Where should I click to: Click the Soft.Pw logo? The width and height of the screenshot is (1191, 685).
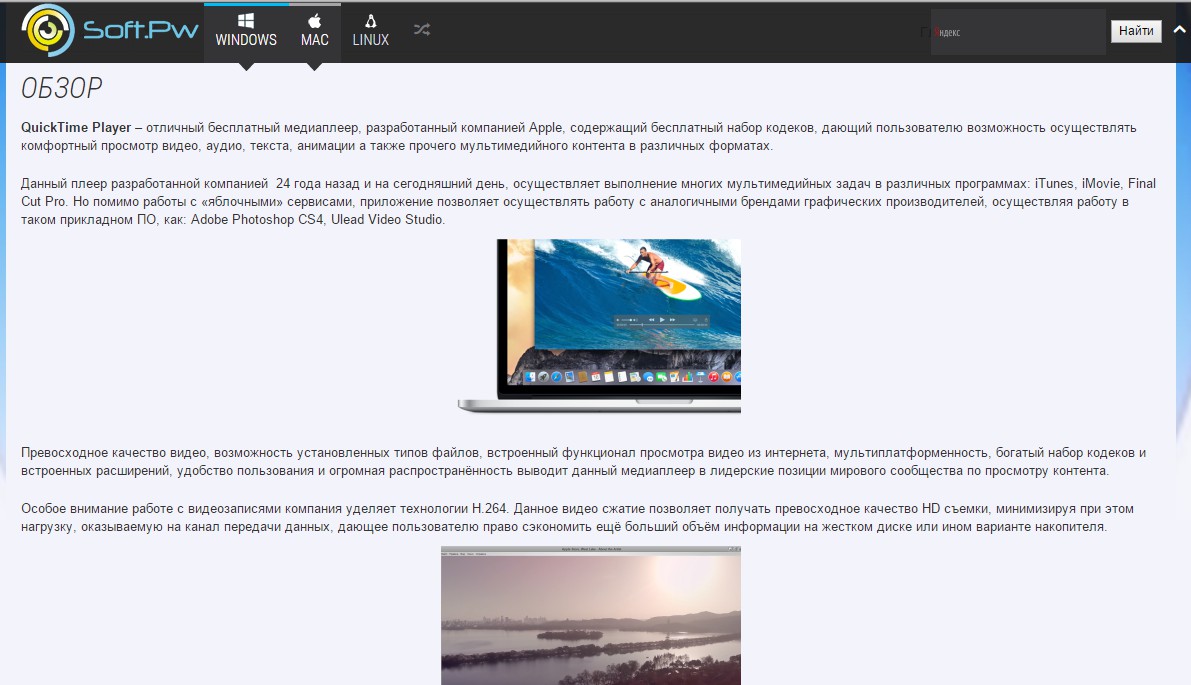coord(110,30)
